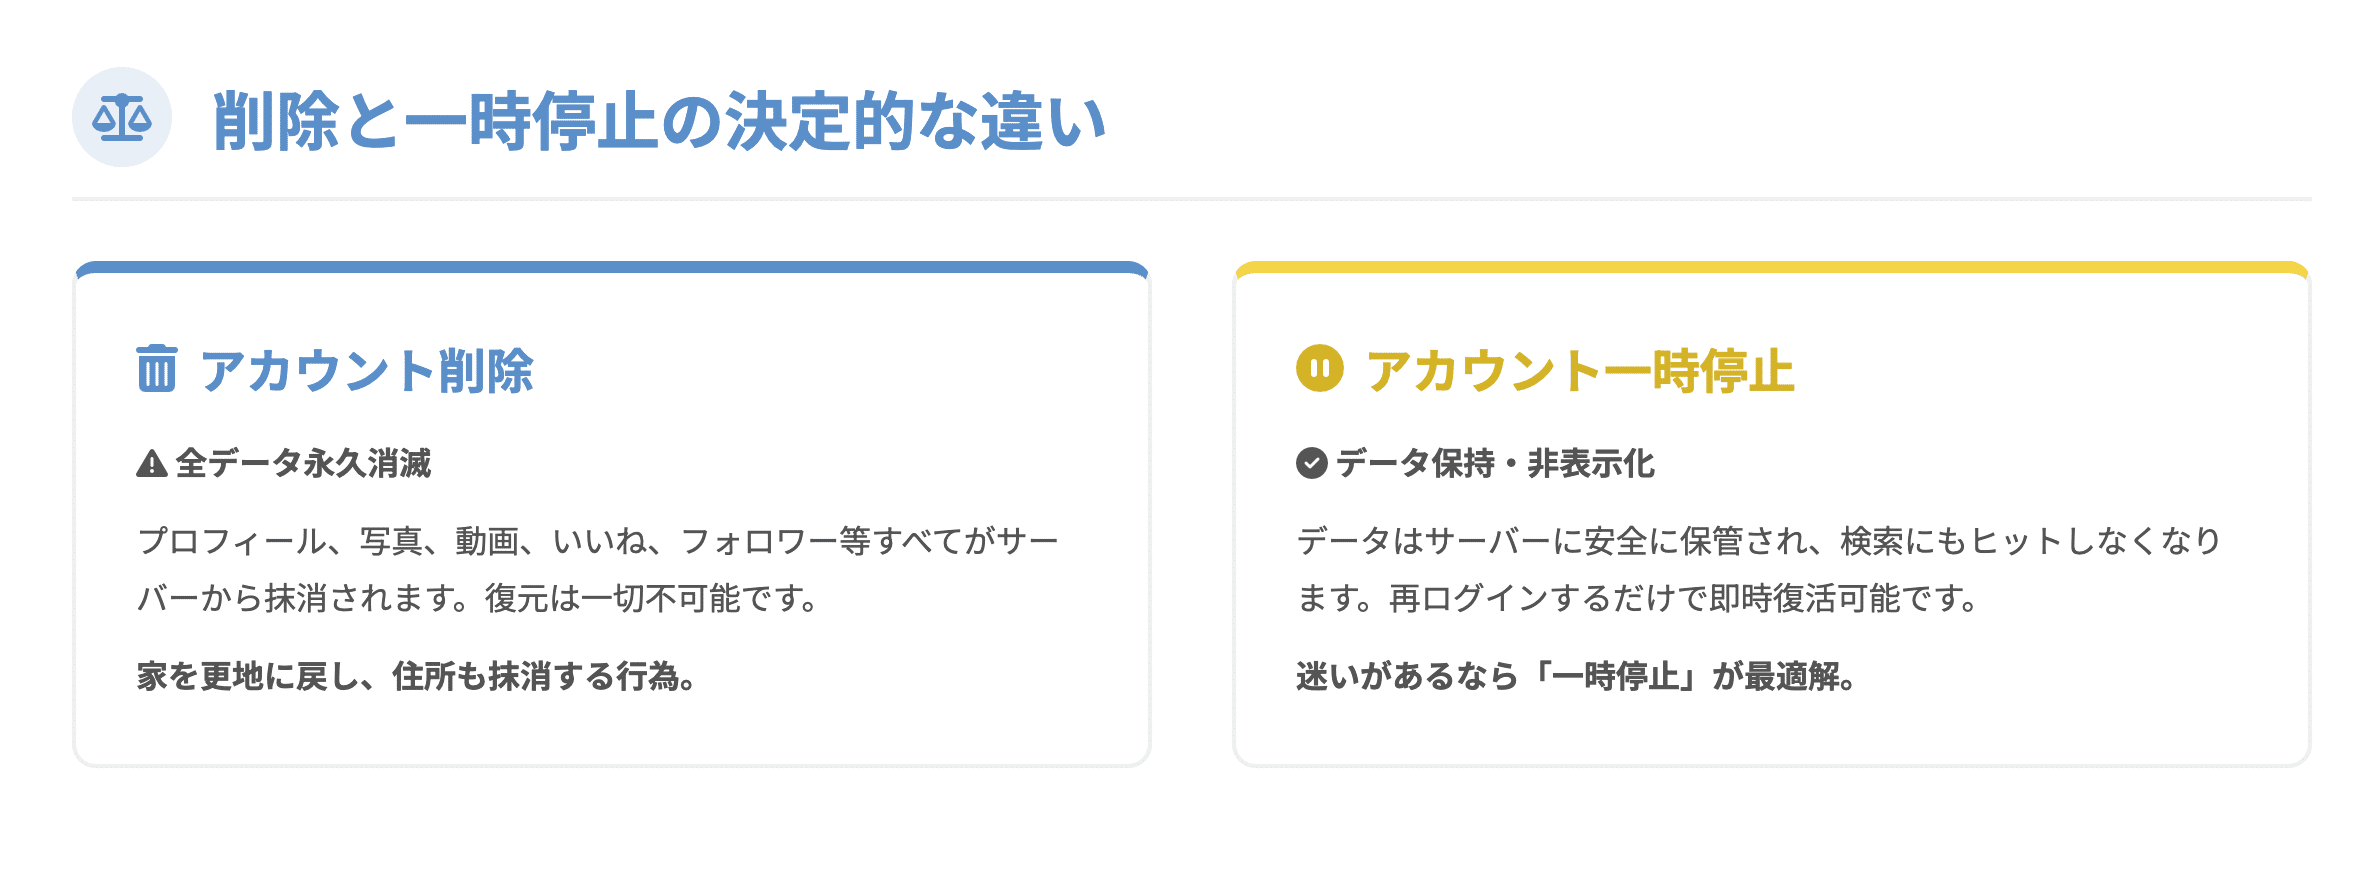The width and height of the screenshot is (2368, 894).
Task: Click the warning triangle icon
Action: tap(152, 464)
